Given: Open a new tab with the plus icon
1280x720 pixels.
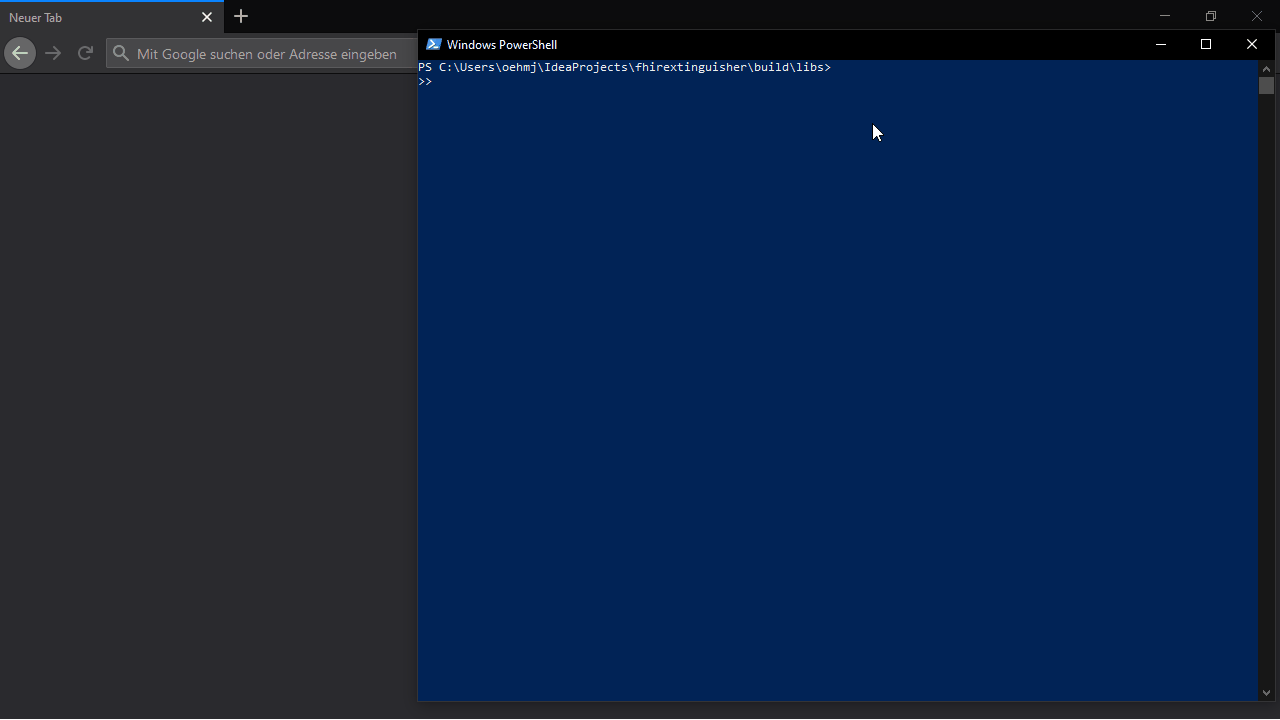Looking at the screenshot, I should click(x=241, y=16).
